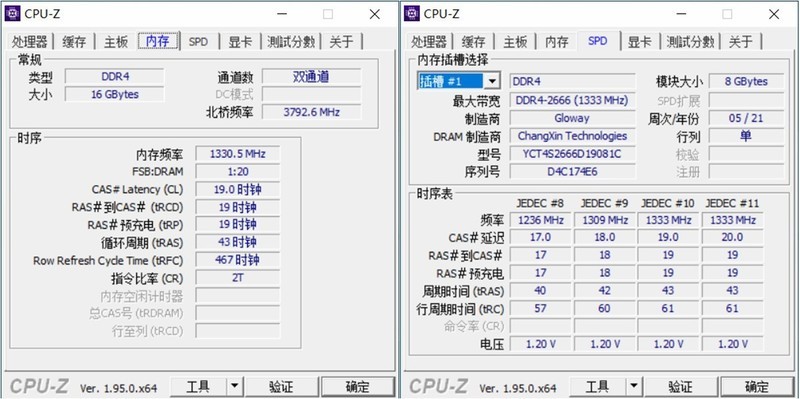The width and height of the screenshot is (800, 399).
Task: Click the 单 ranks value
Action: tap(746, 136)
